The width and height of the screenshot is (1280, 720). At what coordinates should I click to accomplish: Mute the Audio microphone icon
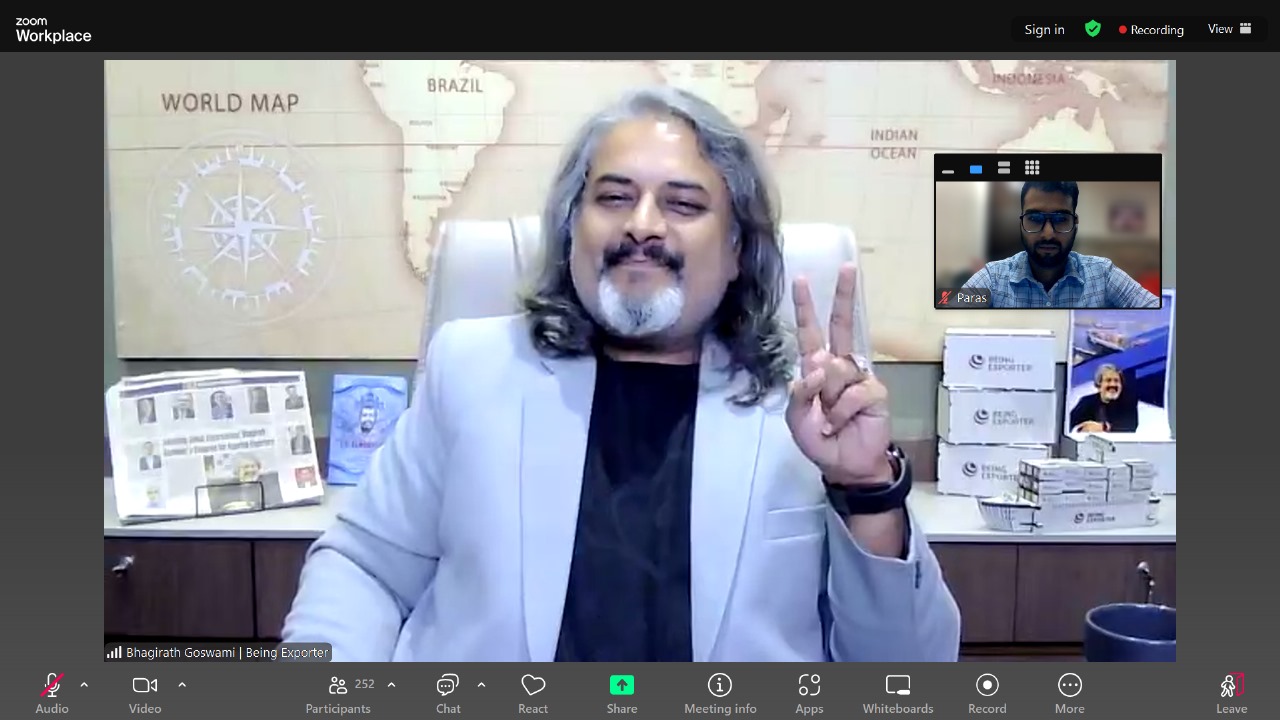51,684
